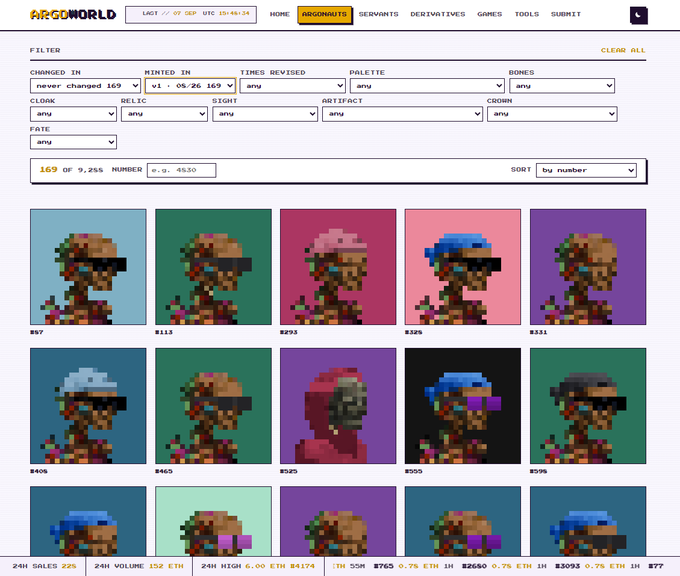Go to the Home menu item
The width and height of the screenshot is (680, 576).
click(x=280, y=14)
